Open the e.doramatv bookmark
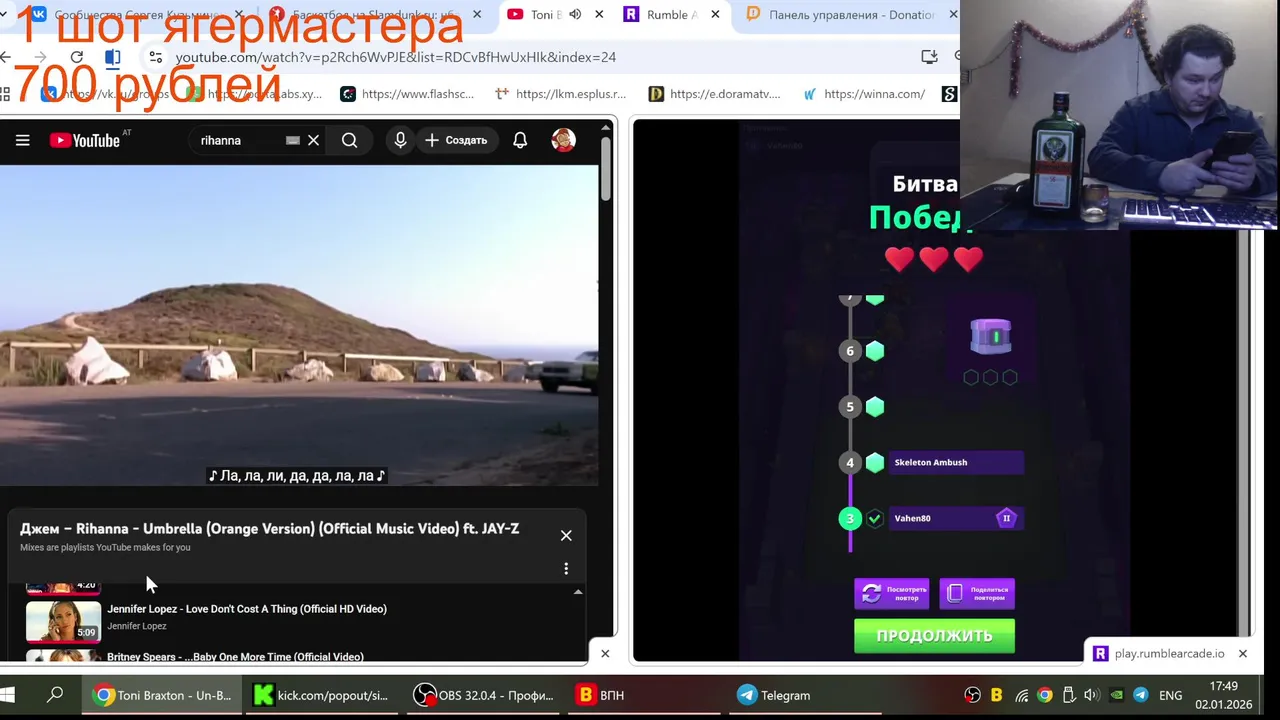The image size is (1280, 720). pos(714,94)
